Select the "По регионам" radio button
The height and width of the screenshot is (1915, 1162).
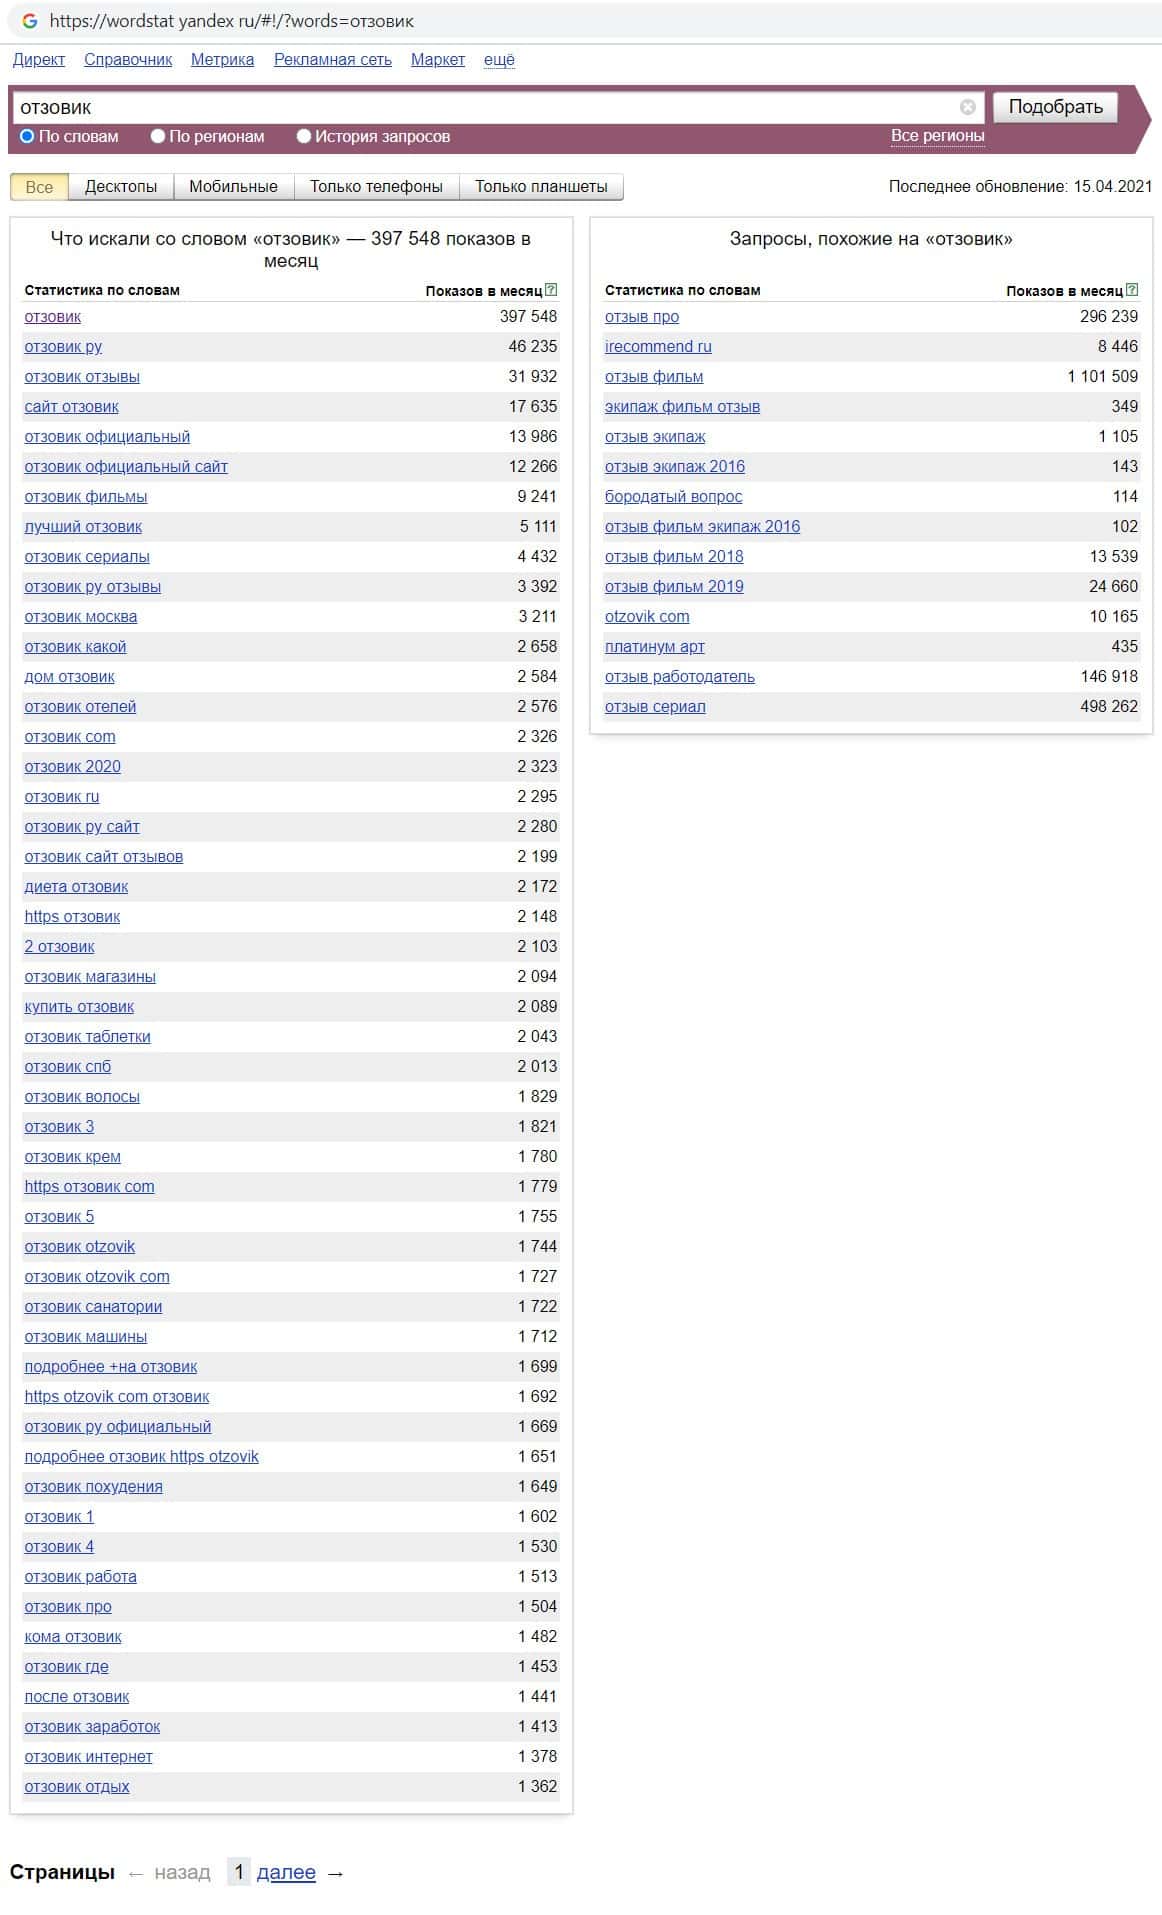click(158, 136)
